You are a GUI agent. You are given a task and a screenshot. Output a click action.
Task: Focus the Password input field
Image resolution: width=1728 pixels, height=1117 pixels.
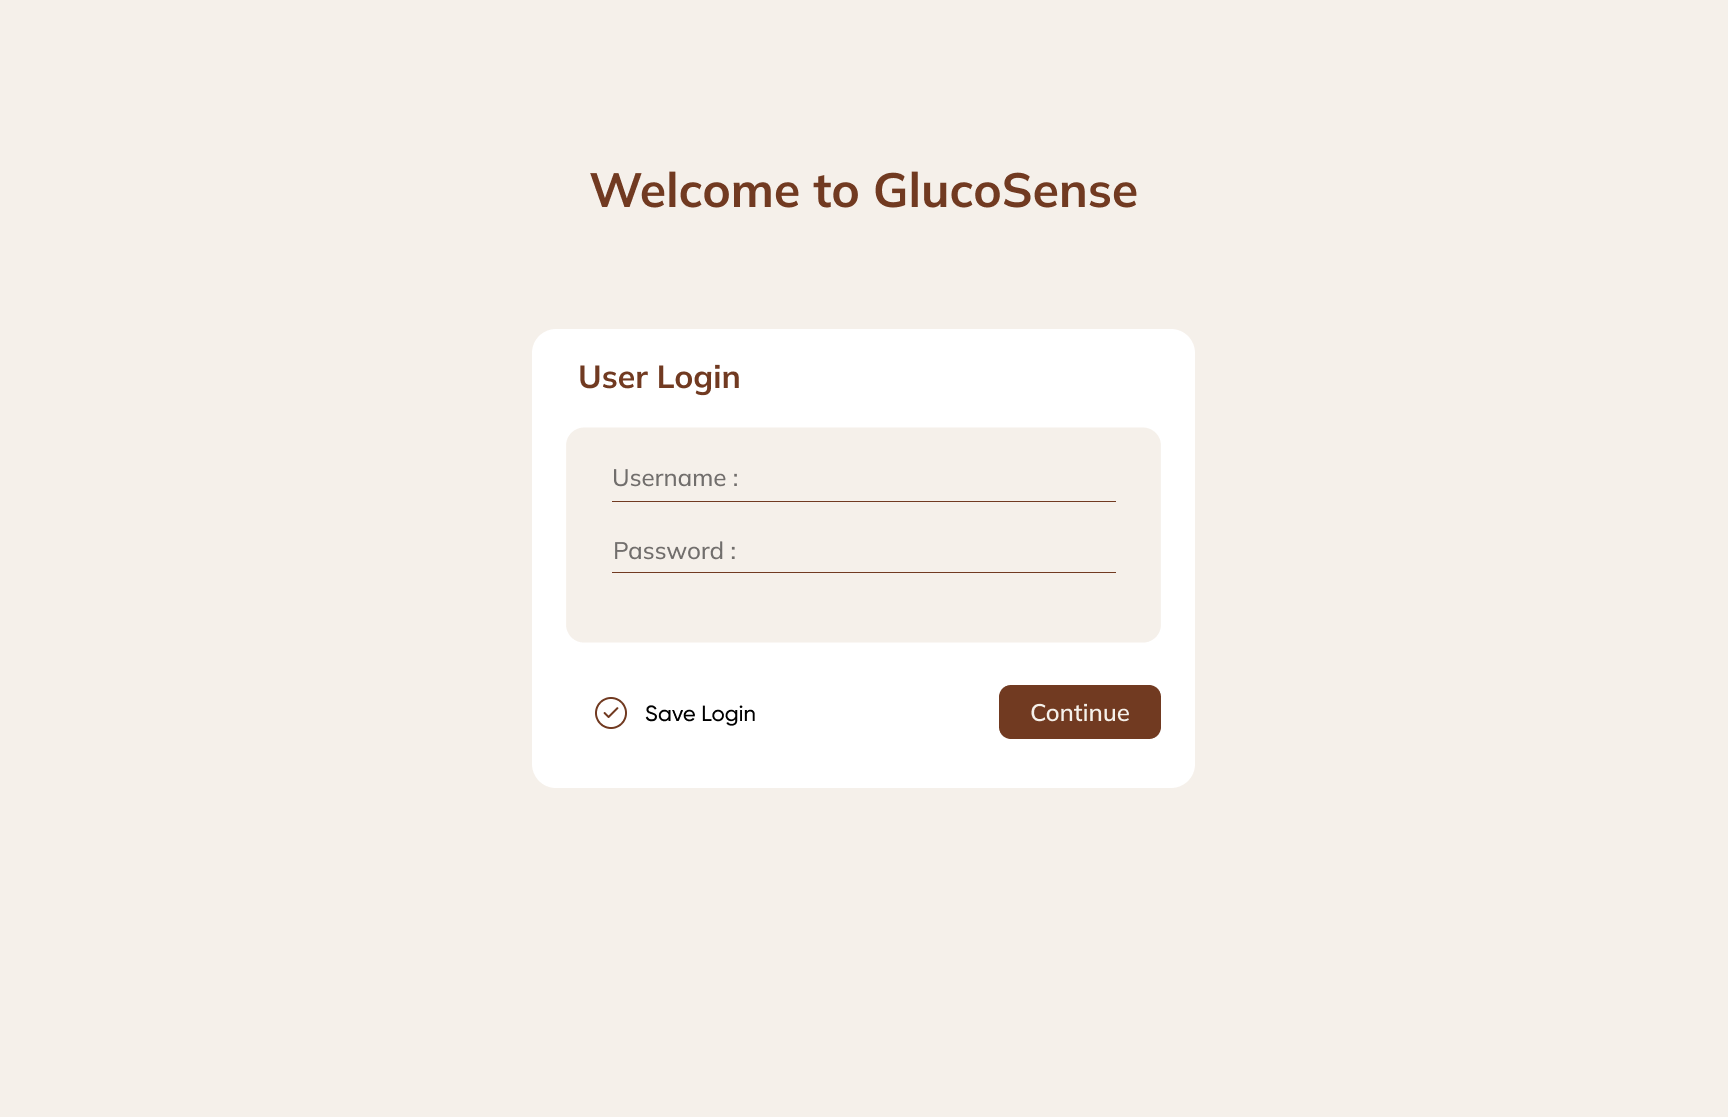(864, 551)
